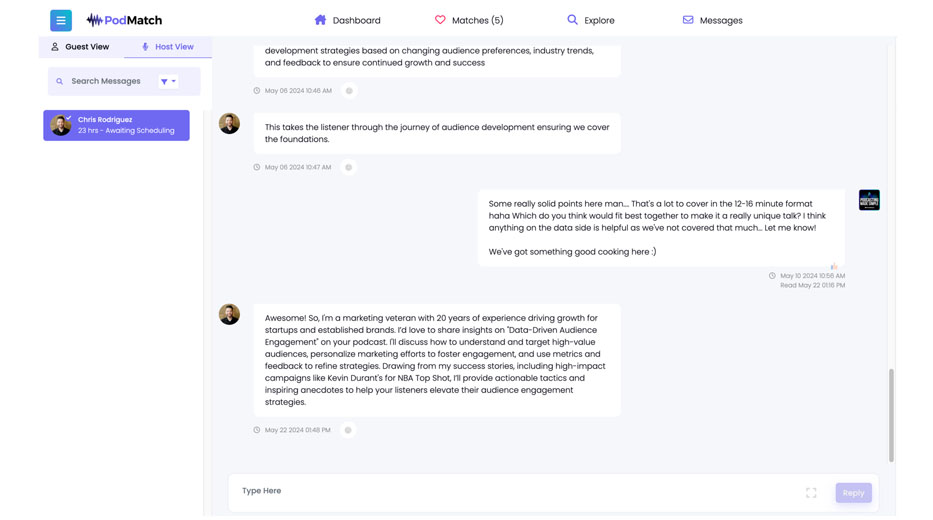Open Matches (5) heart icon
Viewport: 933px width, 520px height.
(440, 20)
